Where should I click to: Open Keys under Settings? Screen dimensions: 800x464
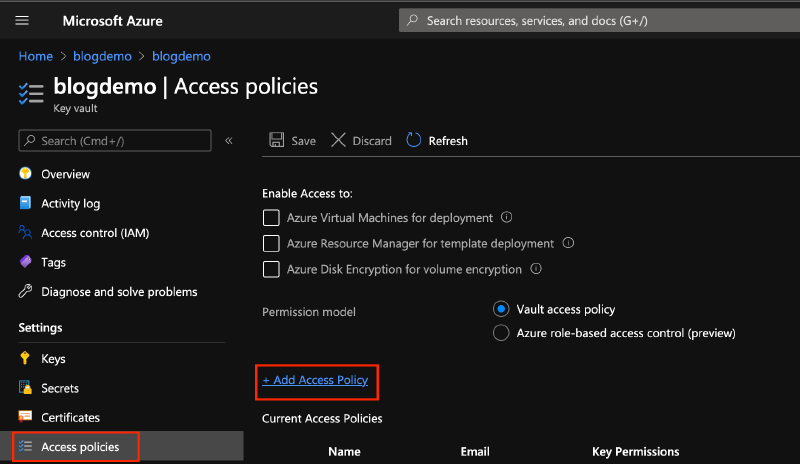[53, 358]
